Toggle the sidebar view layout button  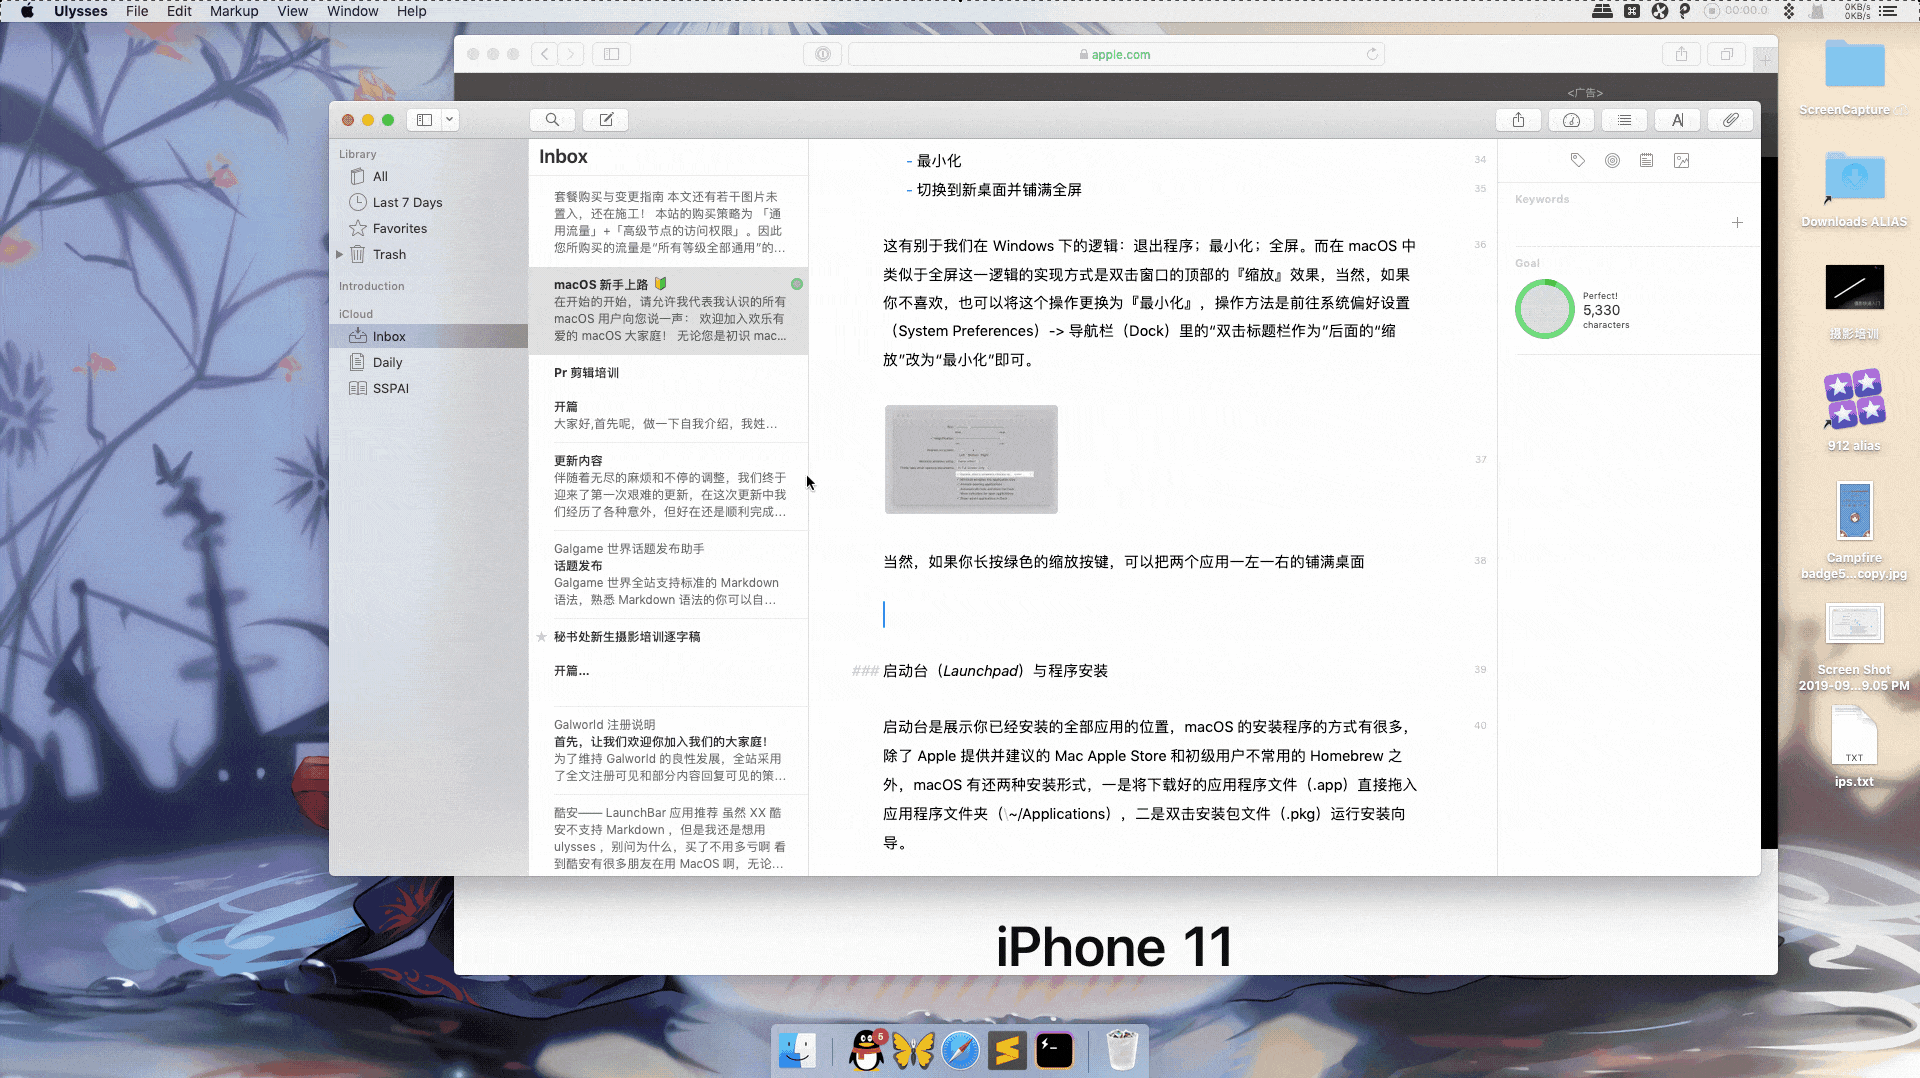click(424, 120)
